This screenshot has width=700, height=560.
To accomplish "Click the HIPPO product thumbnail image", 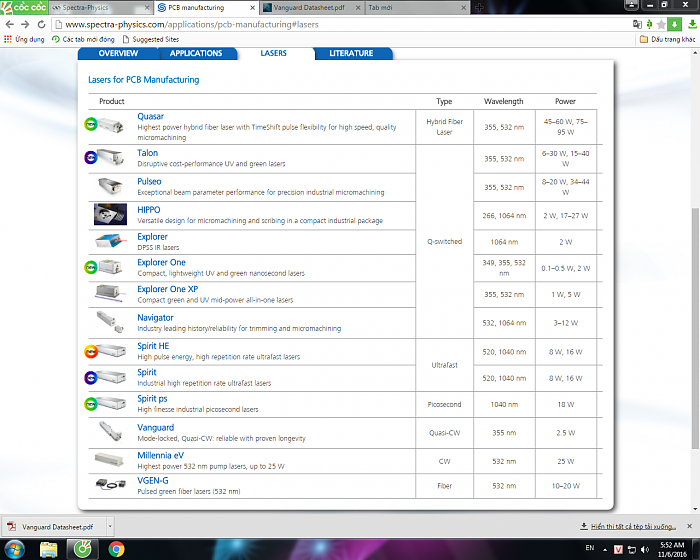I will pos(110,214).
